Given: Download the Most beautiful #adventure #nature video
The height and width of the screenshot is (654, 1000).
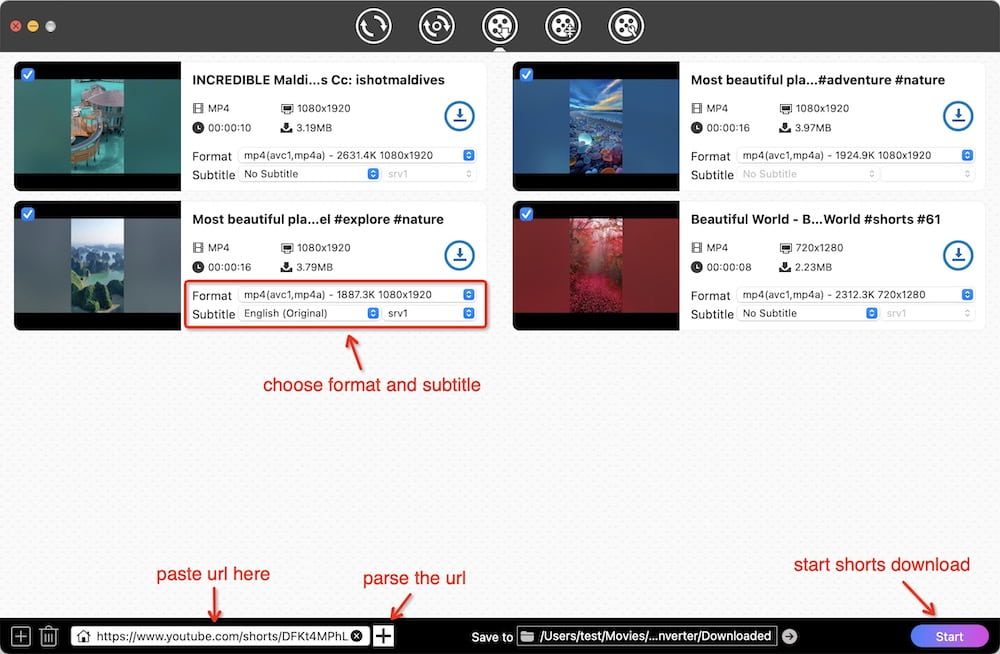Looking at the screenshot, I should [958, 116].
